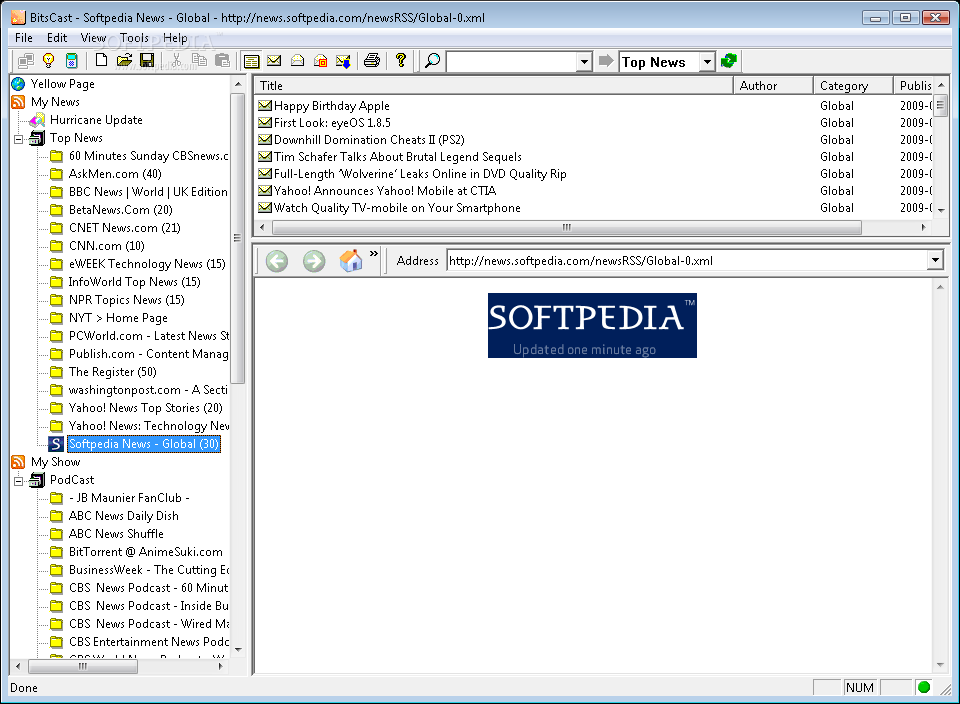Open the Tools menu

pos(134,38)
